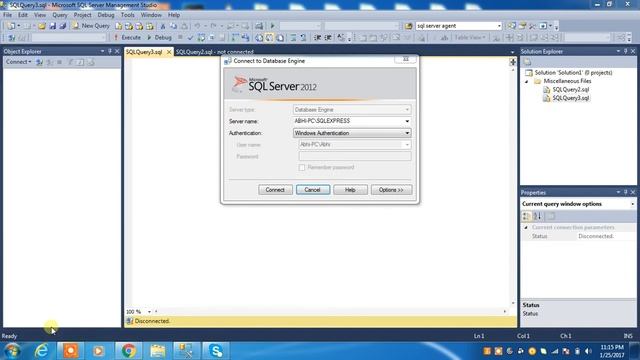Click the editor split handle above scrollbar
This screenshot has height=360, width=640.
tap(513, 62)
